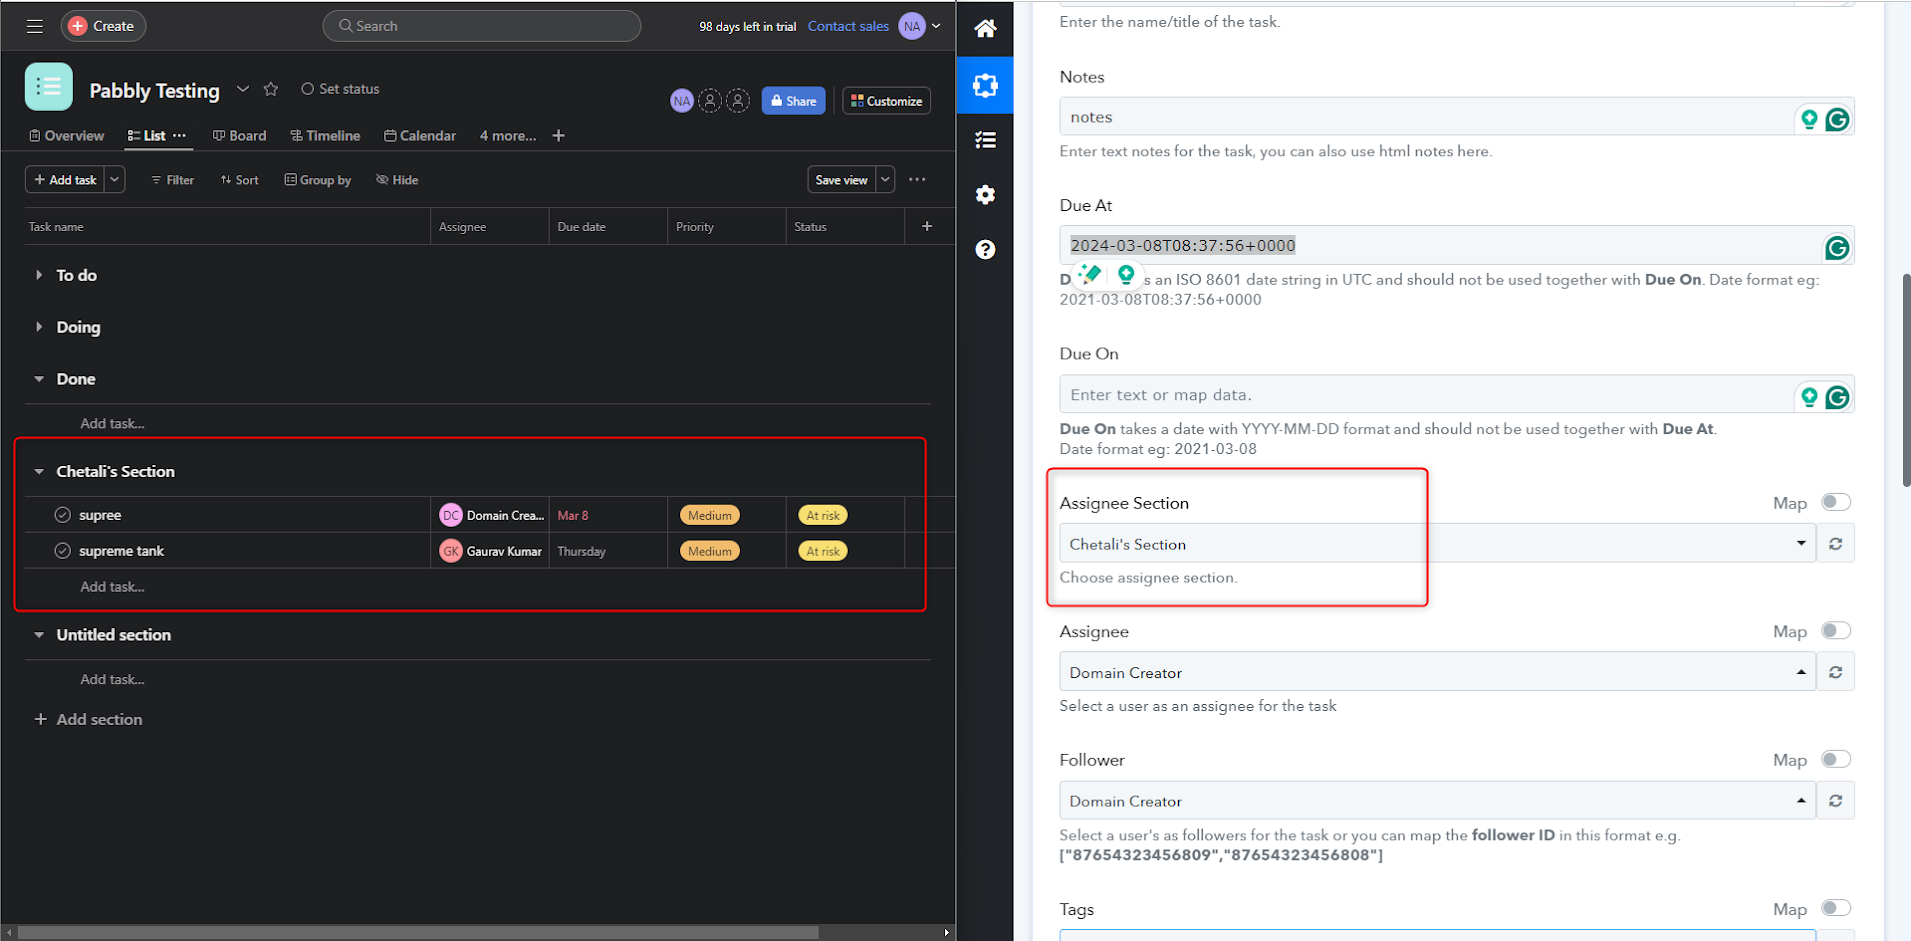The width and height of the screenshot is (1911, 941).
Task: Click the Pabbly Testing project list icon
Action: (x=49, y=87)
